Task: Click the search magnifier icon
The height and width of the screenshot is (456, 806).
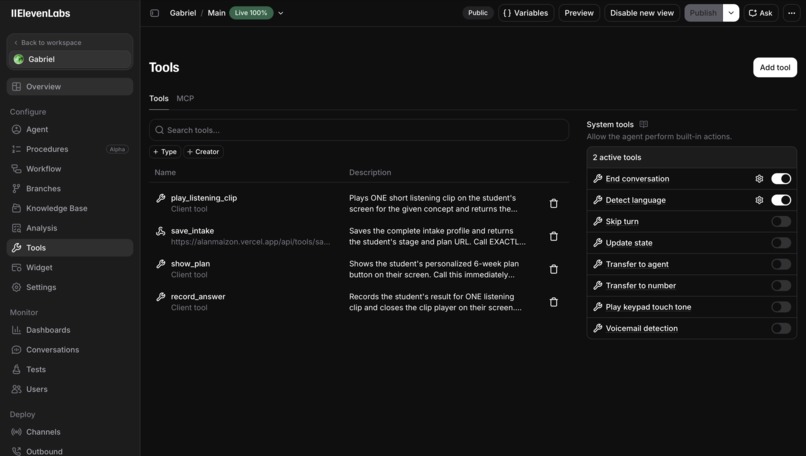Action: coord(159,130)
